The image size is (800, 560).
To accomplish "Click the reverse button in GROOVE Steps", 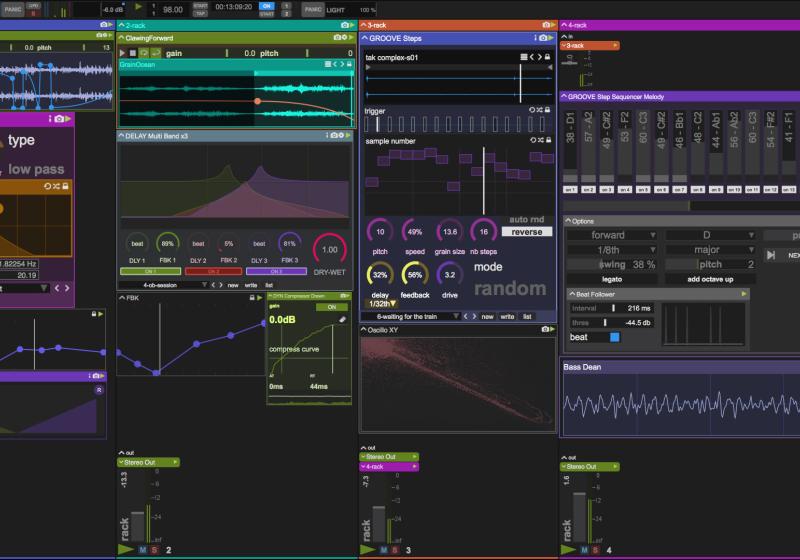I will [x=526, y=231].
